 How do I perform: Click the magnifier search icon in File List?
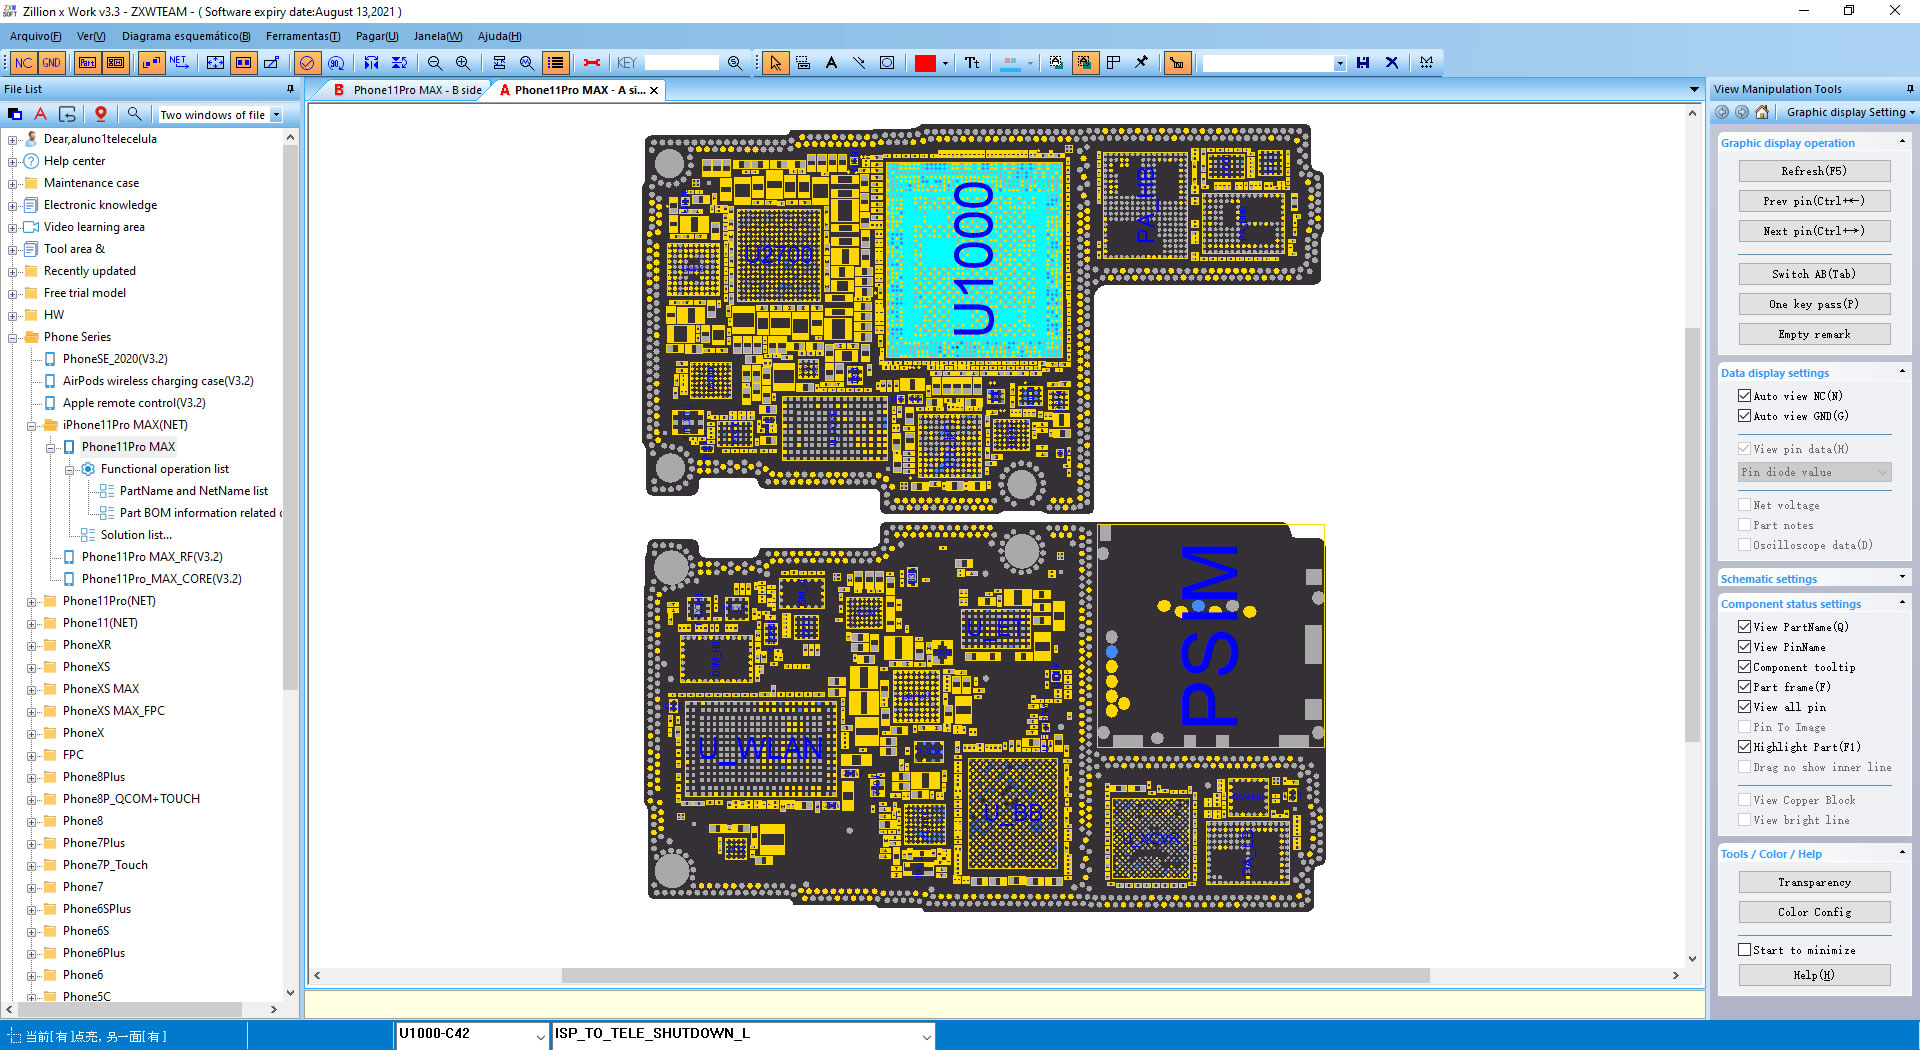point(134,114)
